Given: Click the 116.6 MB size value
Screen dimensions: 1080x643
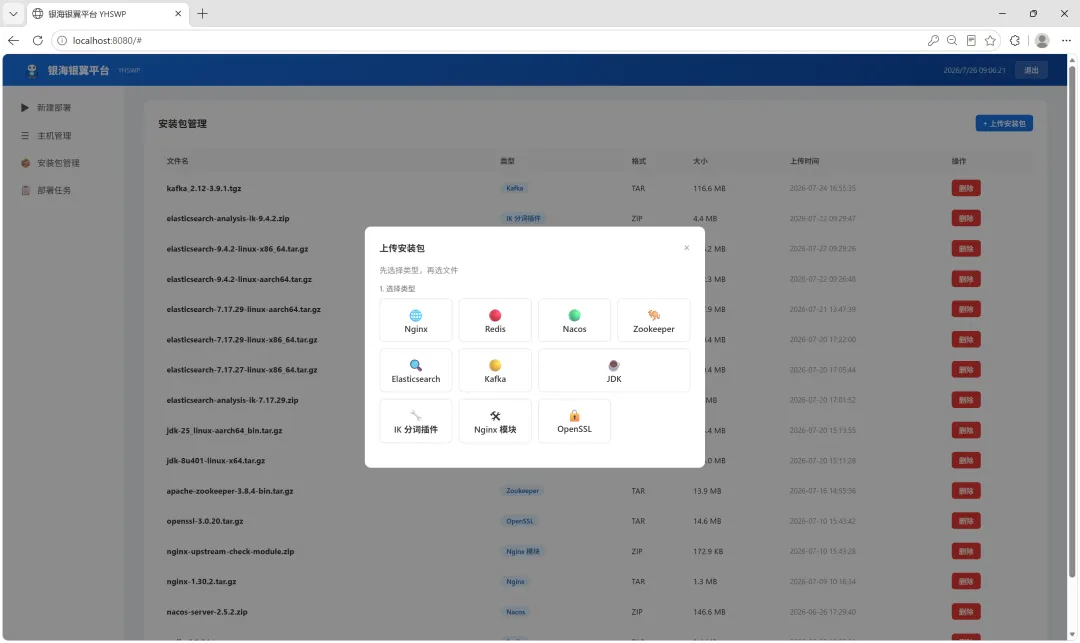Looking at the screenshot, I should (709, 188).
